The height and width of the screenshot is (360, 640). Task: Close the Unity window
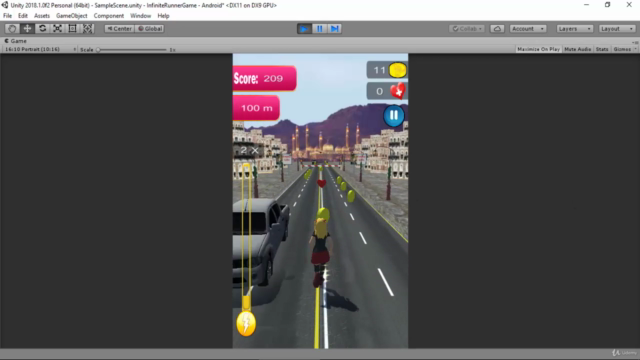coord(629,5)
